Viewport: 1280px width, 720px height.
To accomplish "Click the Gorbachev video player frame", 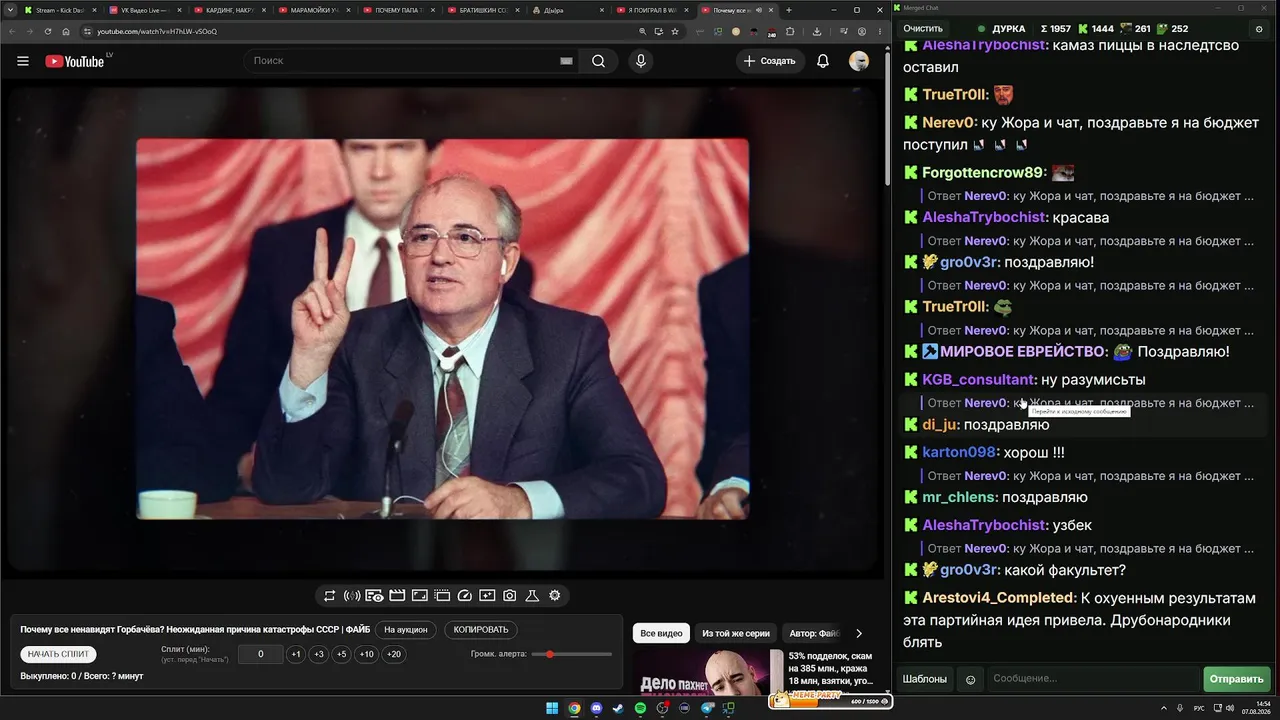I will pos(442,329).
